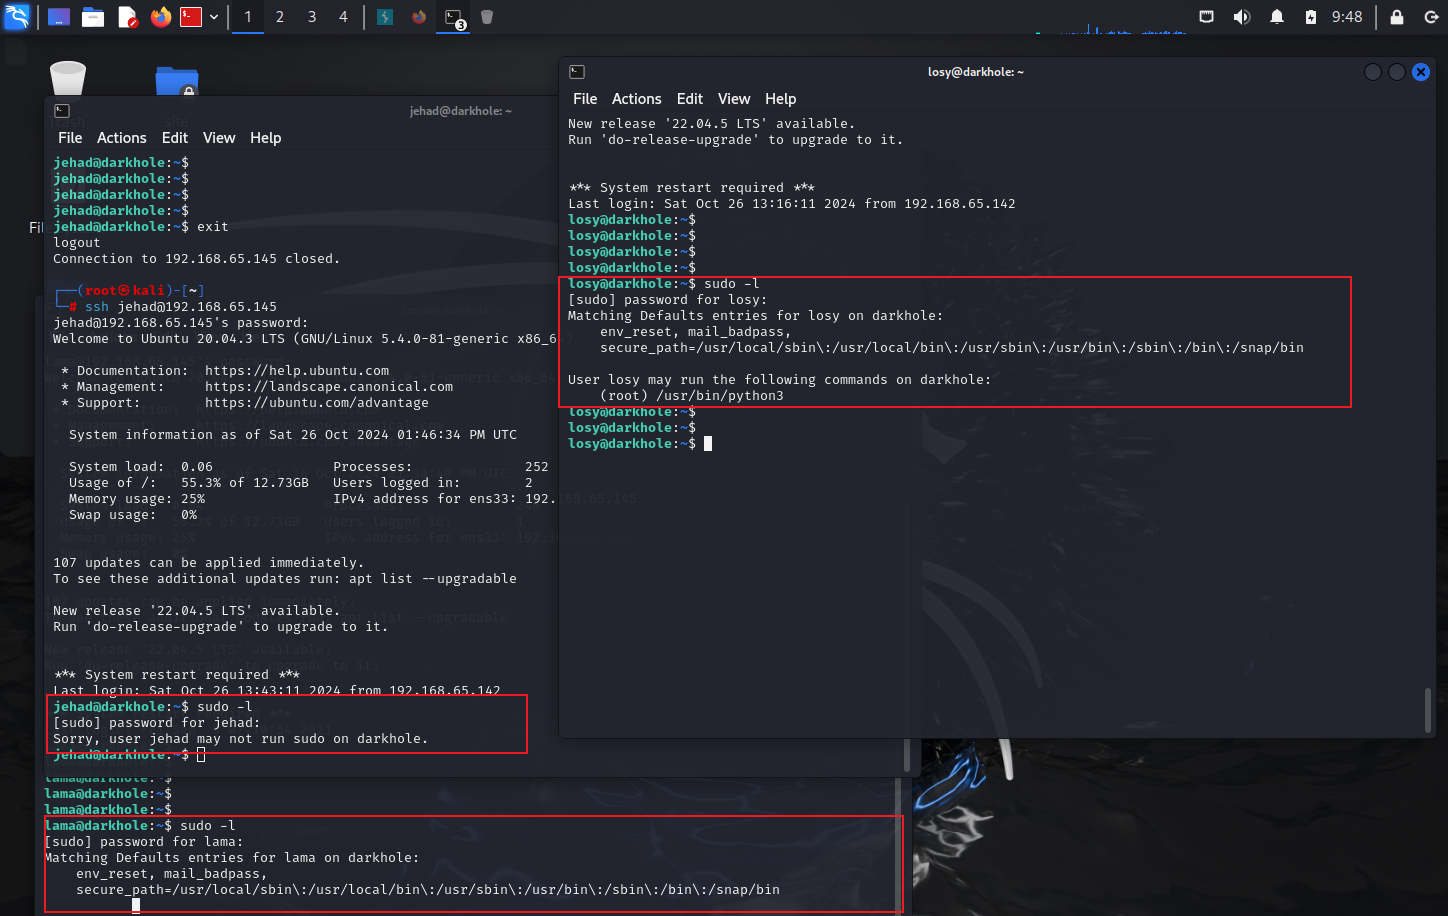Open the notifications bell icon
This screenshot has width=1448, height=916.
pyautogui.click(x=1277, y=17)
